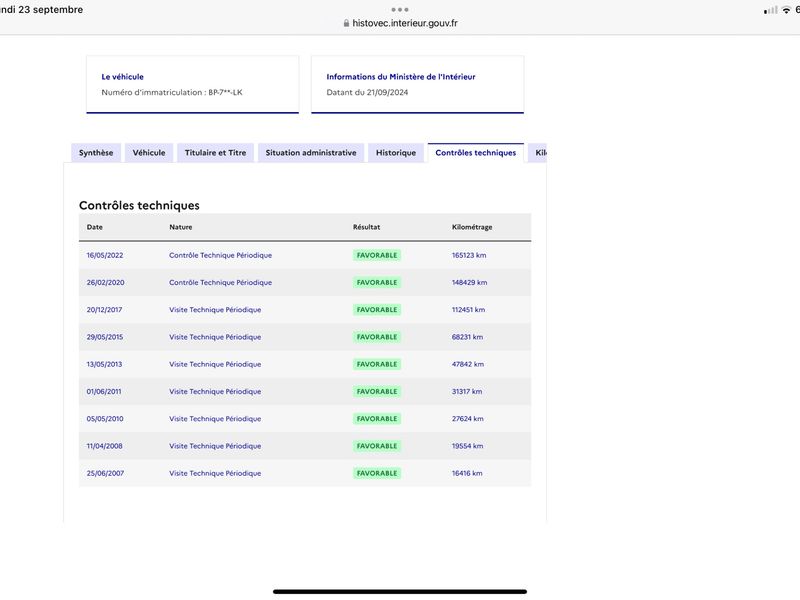The height and width of the screenshot is (600, 800).
Task: Tap the cellular signal bars icon
Action: pos(770,10)
